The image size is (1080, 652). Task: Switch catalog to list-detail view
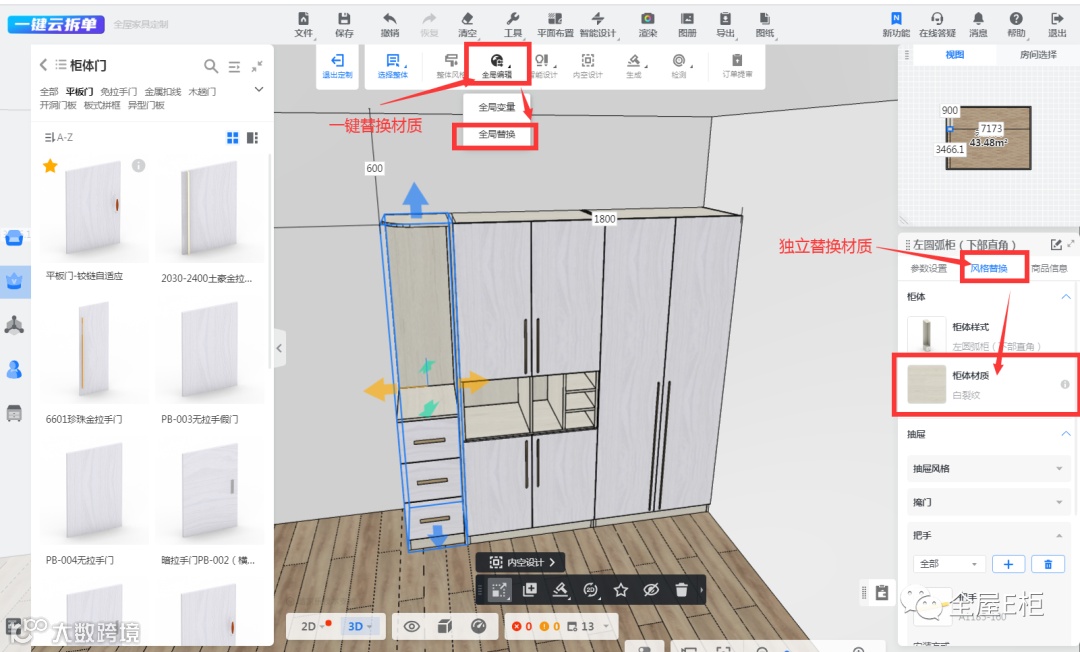click(x=252, y=138)
